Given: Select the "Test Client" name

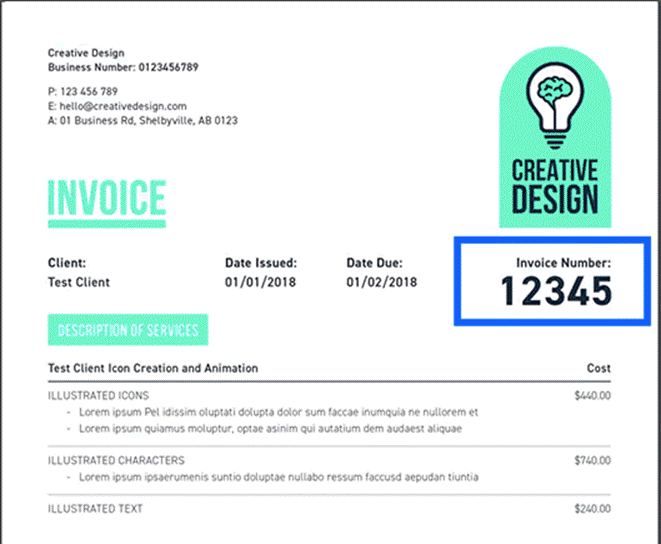Looking at the screenshot, I should click(79, 282).
